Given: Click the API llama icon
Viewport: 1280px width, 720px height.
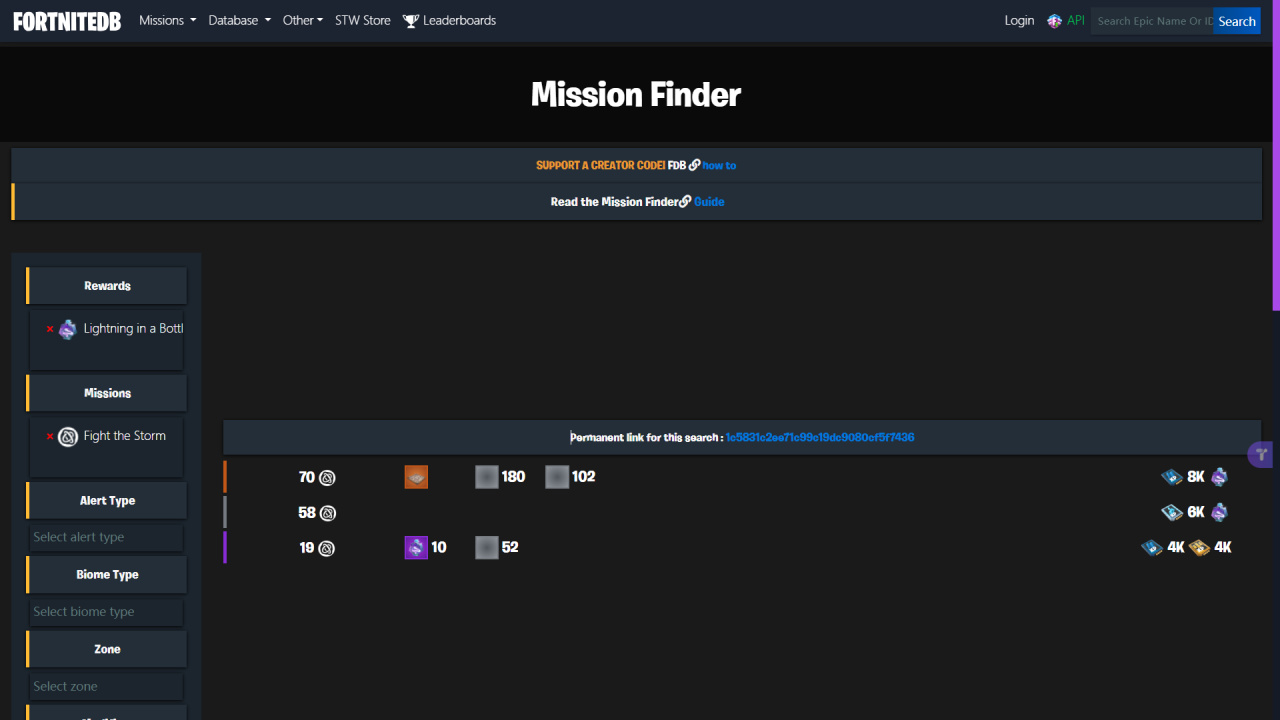Looking at the screenshot, I should click(1054, 21).
